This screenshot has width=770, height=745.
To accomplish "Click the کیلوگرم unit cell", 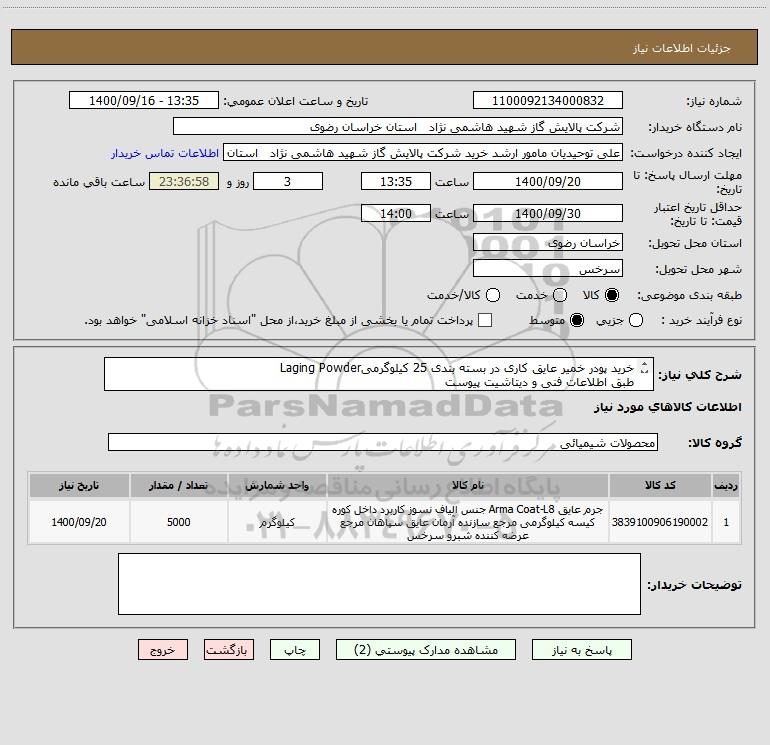I will pyautogui.click(x=277, y=522).
